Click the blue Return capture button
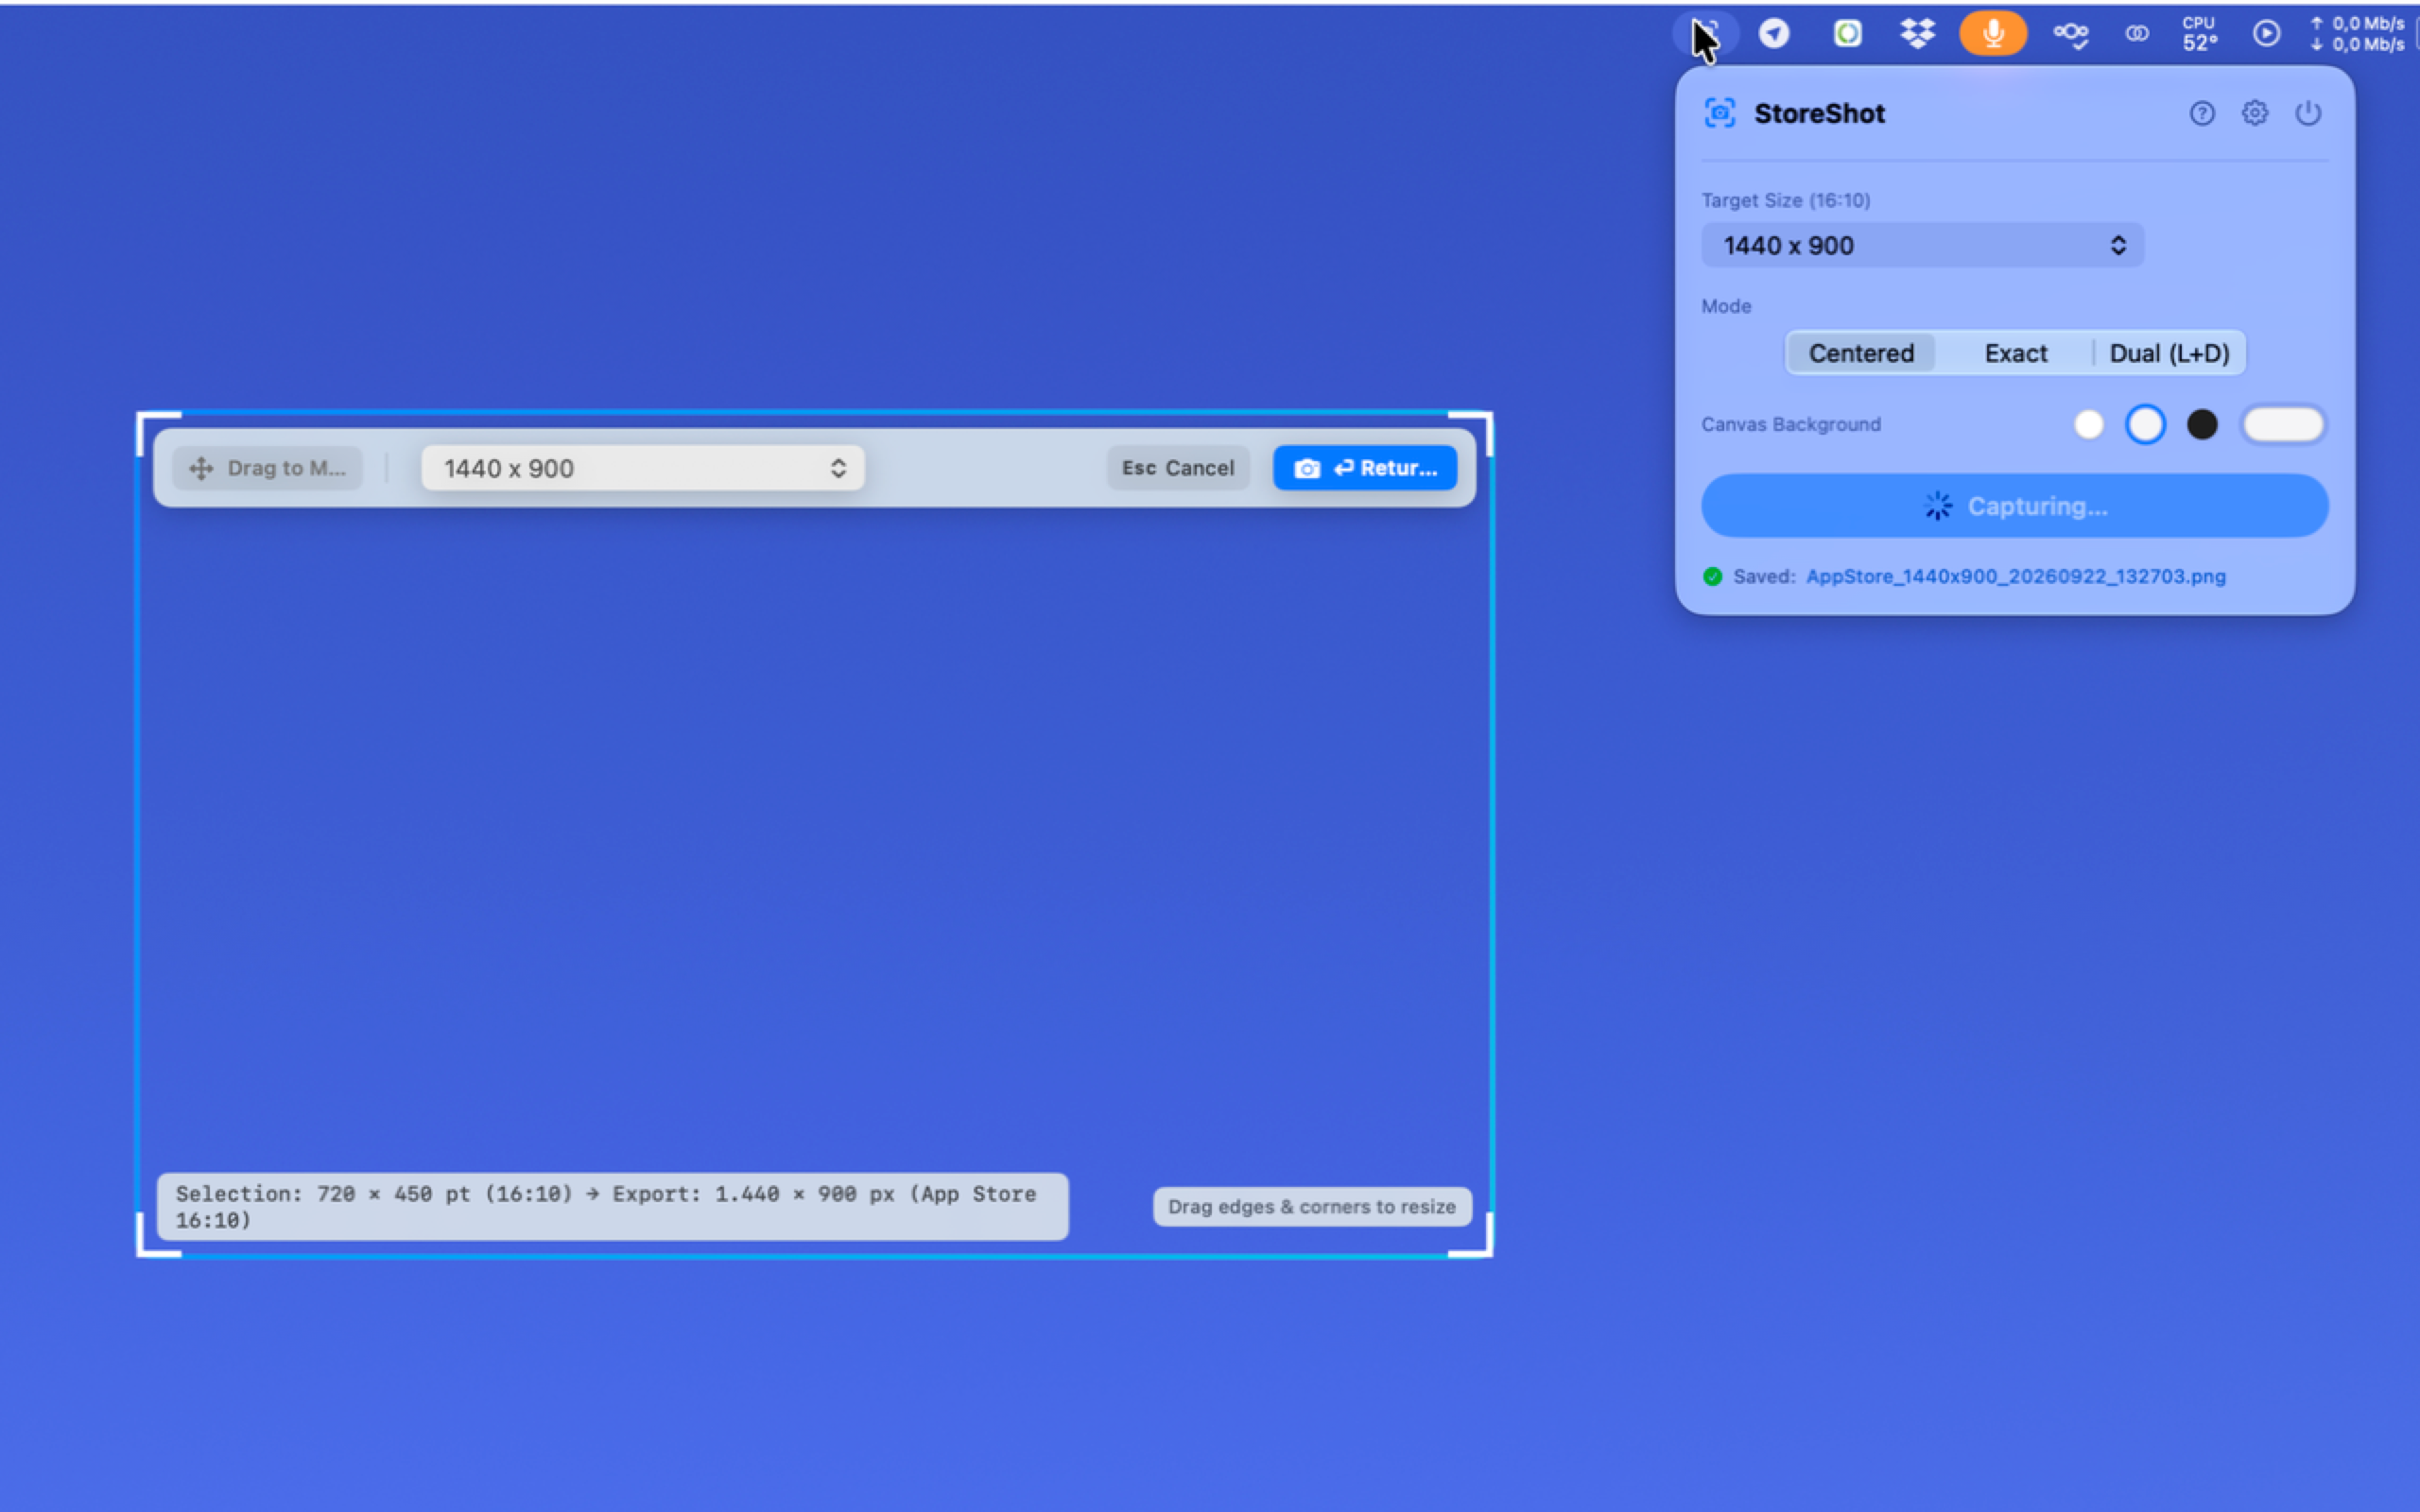This screenshot has height=1512, width=2420. (1364, 468)
